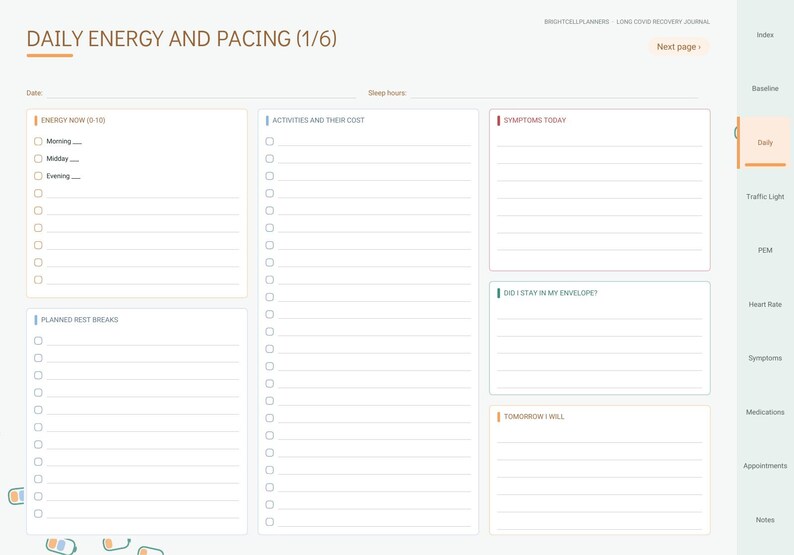This screenshot has width=794, height=555.
Task: Jump to the Symptoms tab
Action: 765,358
